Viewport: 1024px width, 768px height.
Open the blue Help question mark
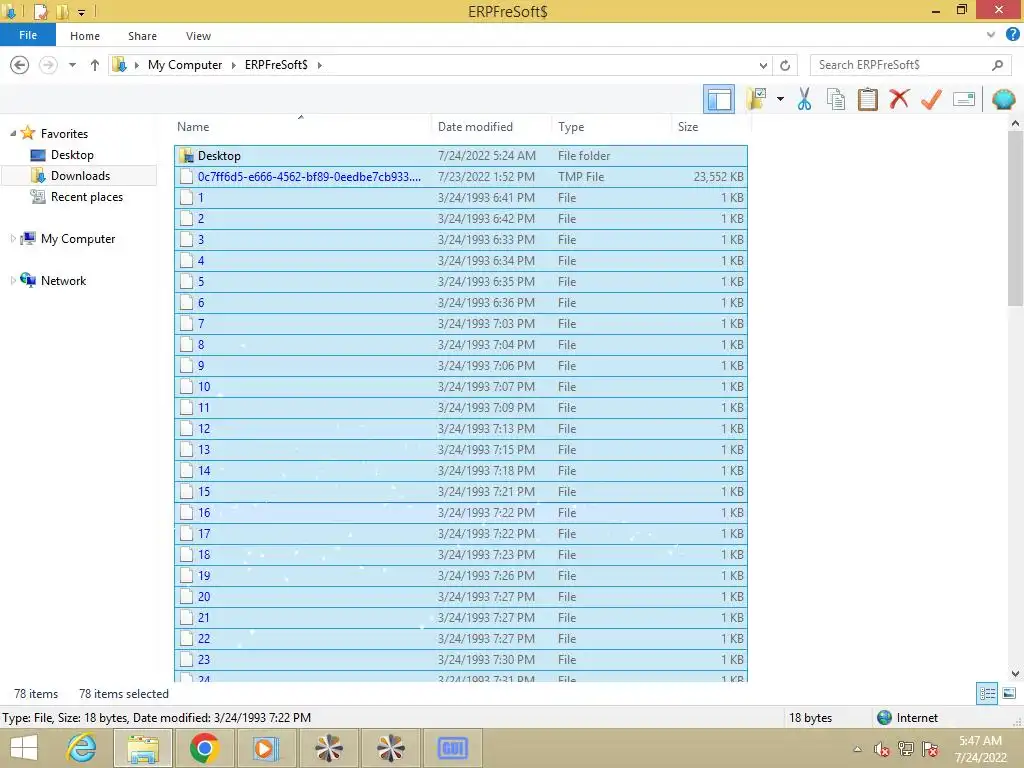click(x=1012, y=35)
